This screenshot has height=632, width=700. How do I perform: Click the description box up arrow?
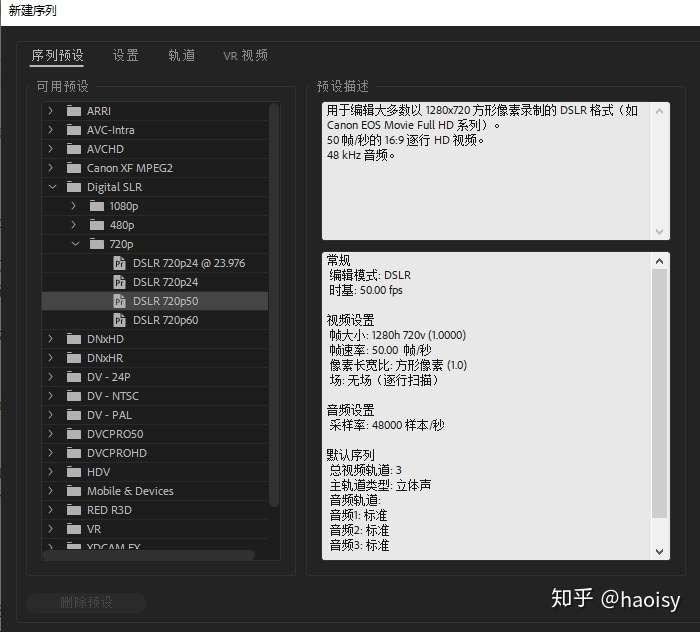coord(659,111)
